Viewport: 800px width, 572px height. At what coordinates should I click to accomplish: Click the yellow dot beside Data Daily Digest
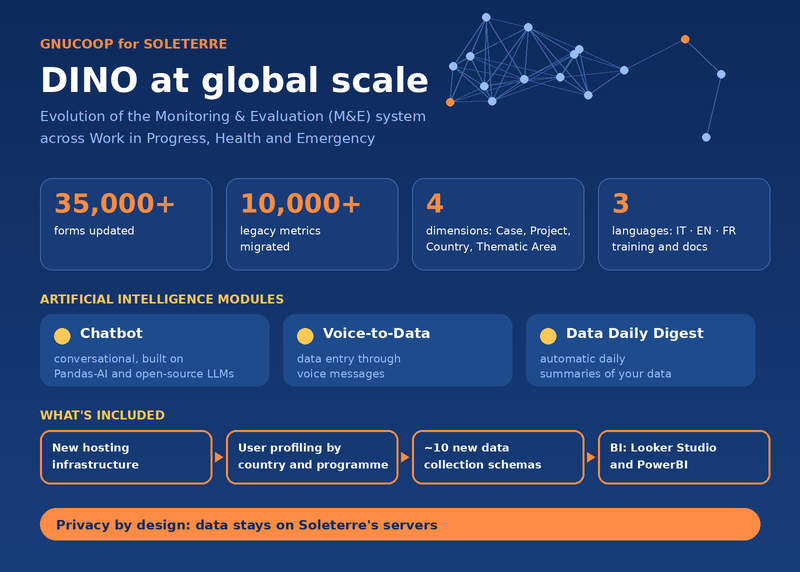(x=548, y=336)
